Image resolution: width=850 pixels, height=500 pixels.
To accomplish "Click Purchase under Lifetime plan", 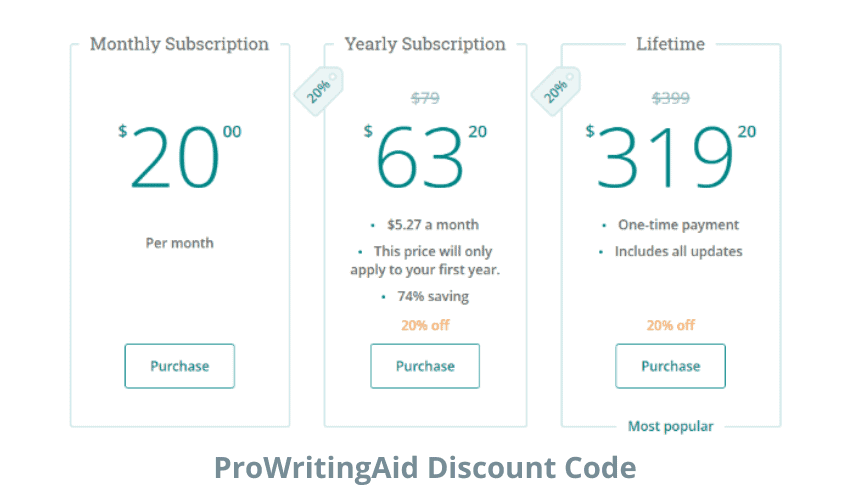I will [671, 366].
